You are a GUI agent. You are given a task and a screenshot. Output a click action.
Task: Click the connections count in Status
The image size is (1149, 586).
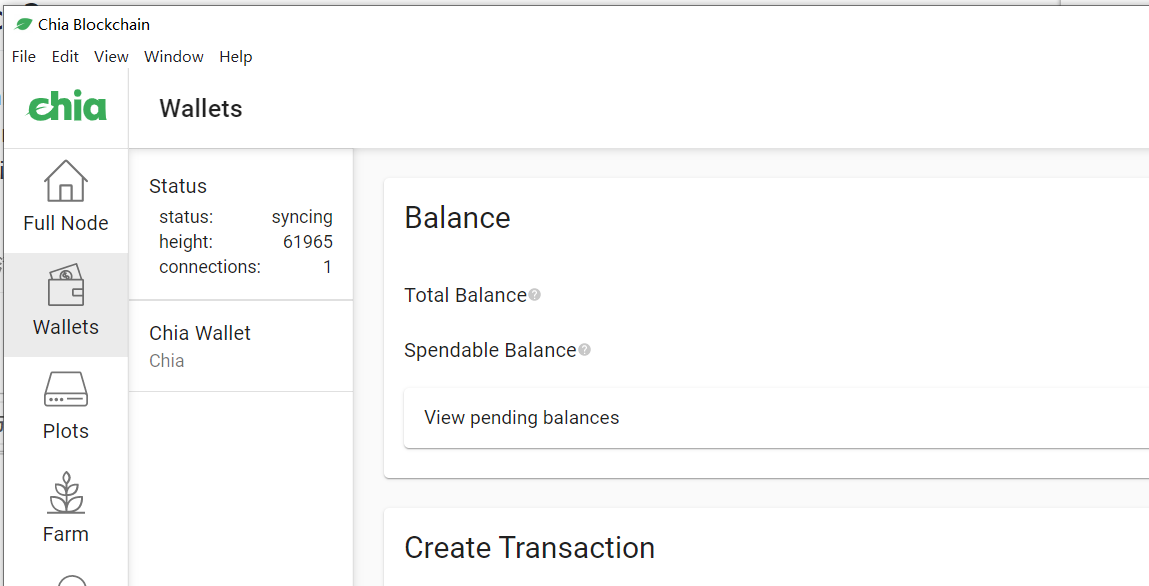pyautogui.click(x=327, y=267)
